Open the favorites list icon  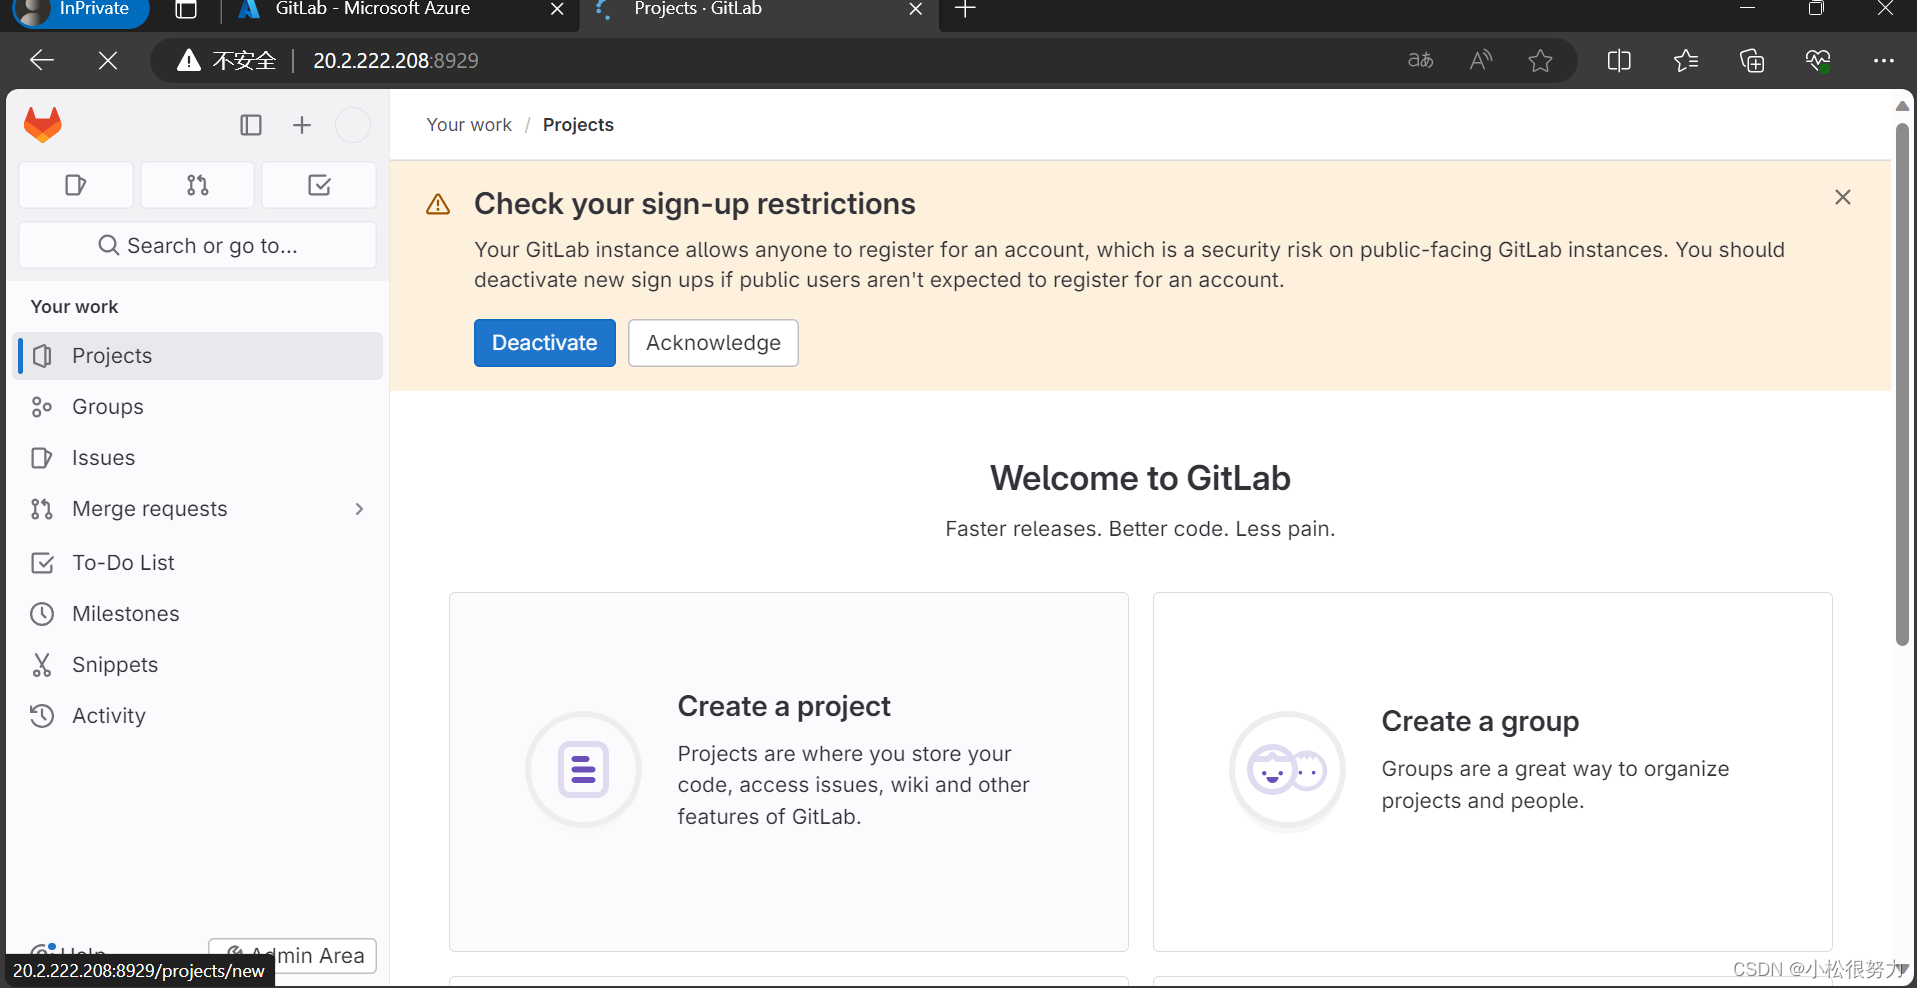pyautogui.click(x=1686, y=61)
